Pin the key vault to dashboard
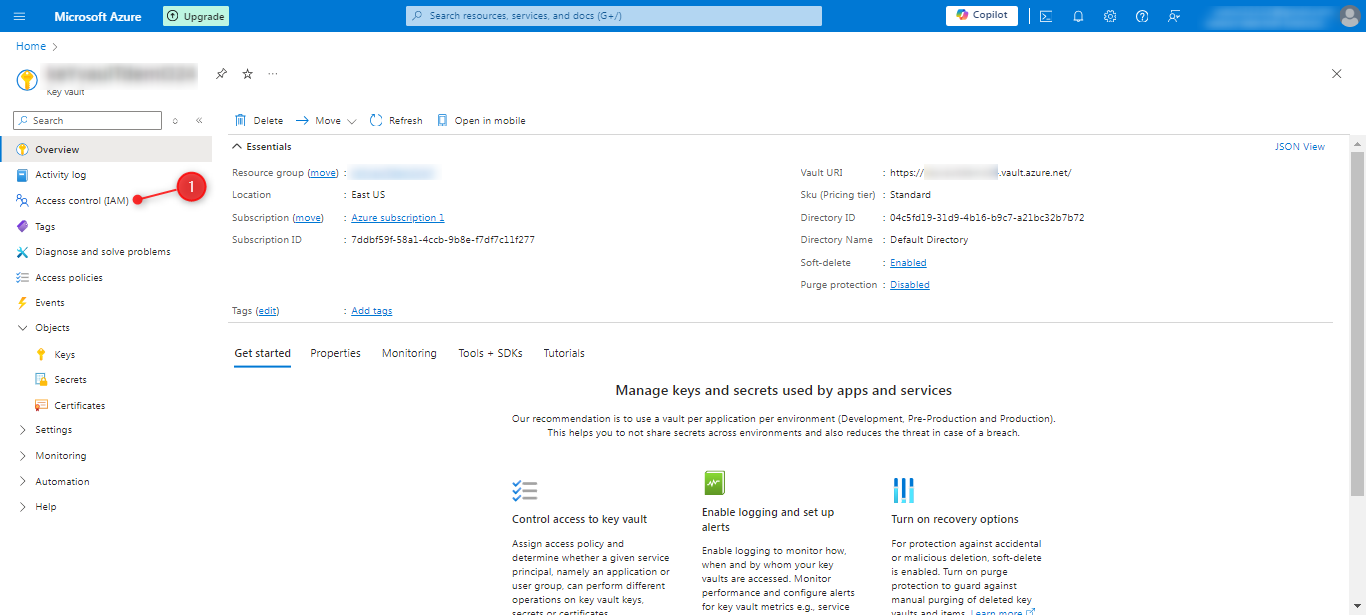Viewport: 1366px width, 615px height. (222, 74)
